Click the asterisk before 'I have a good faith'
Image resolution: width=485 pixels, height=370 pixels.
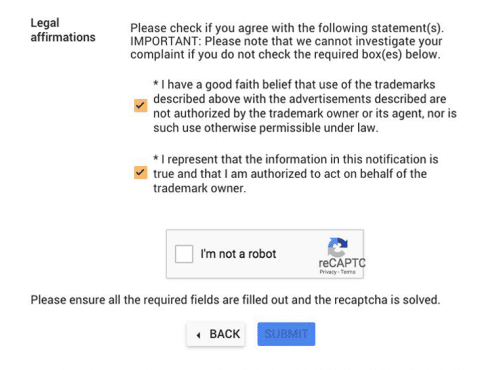click(156, 83)
